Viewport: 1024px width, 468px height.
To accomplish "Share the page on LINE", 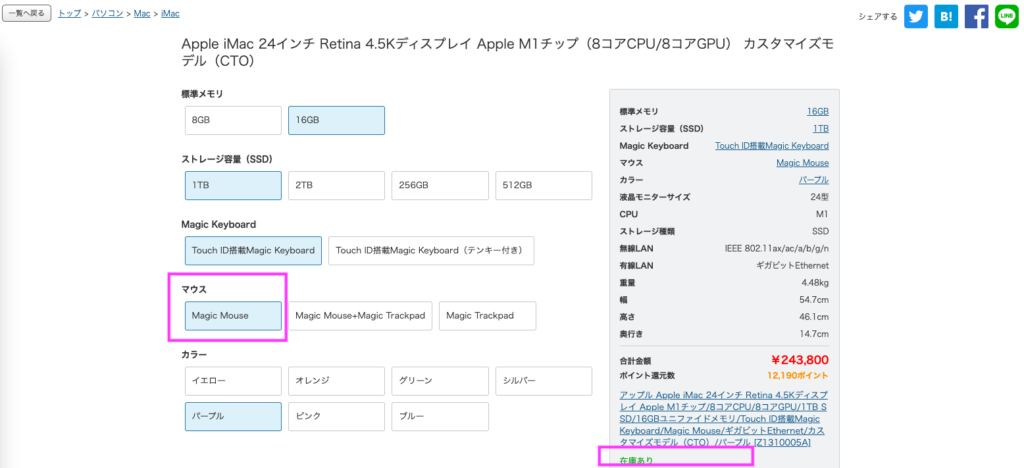I will click(1006, 17).
